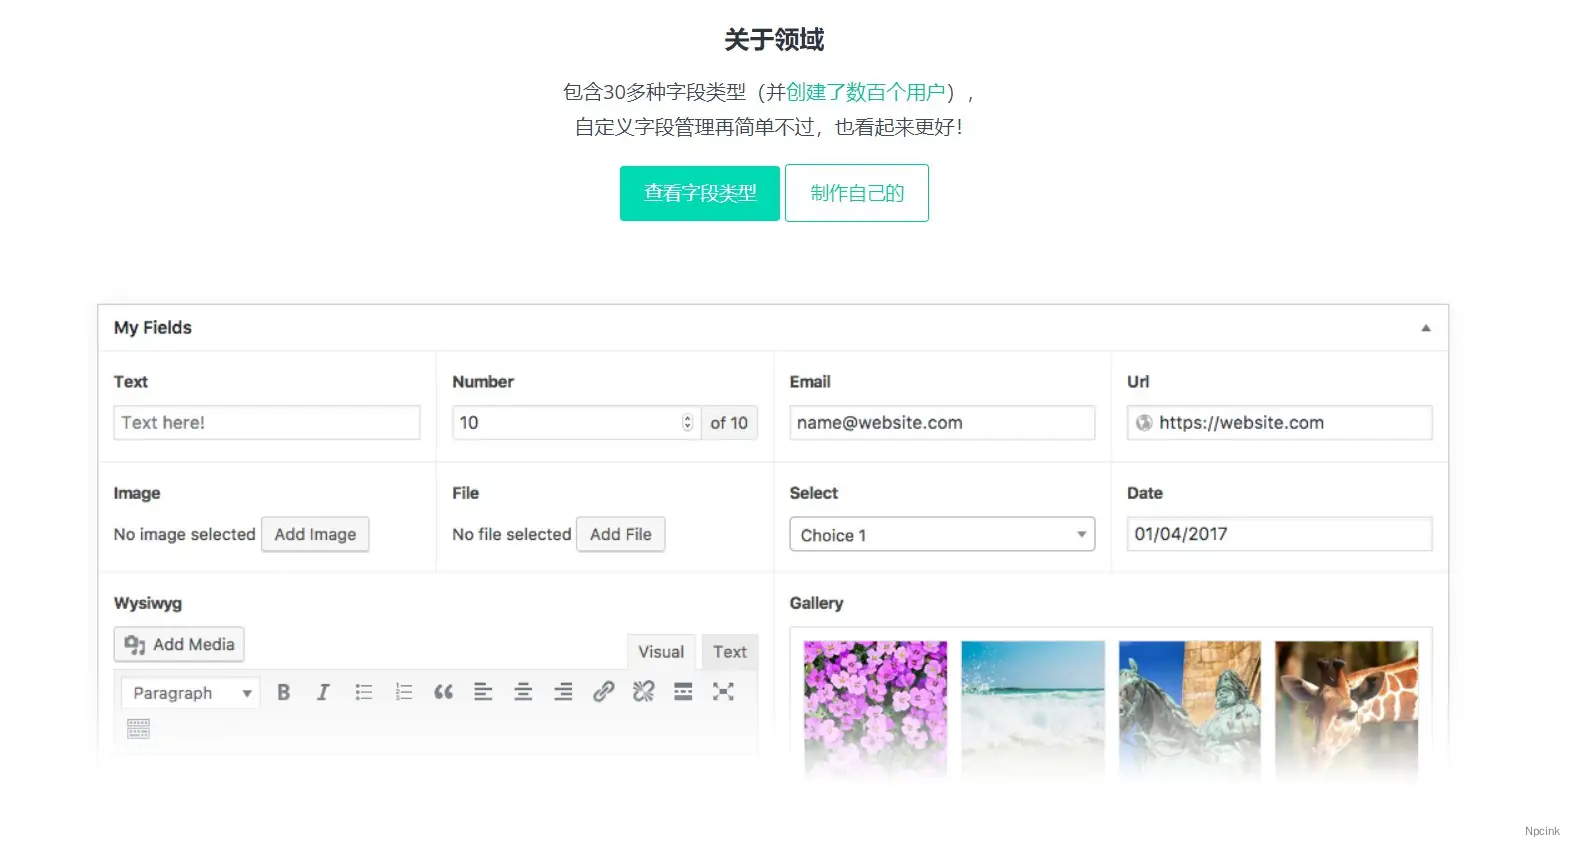Toggle italic formatting in Wysiwyg toolbar

323,692
